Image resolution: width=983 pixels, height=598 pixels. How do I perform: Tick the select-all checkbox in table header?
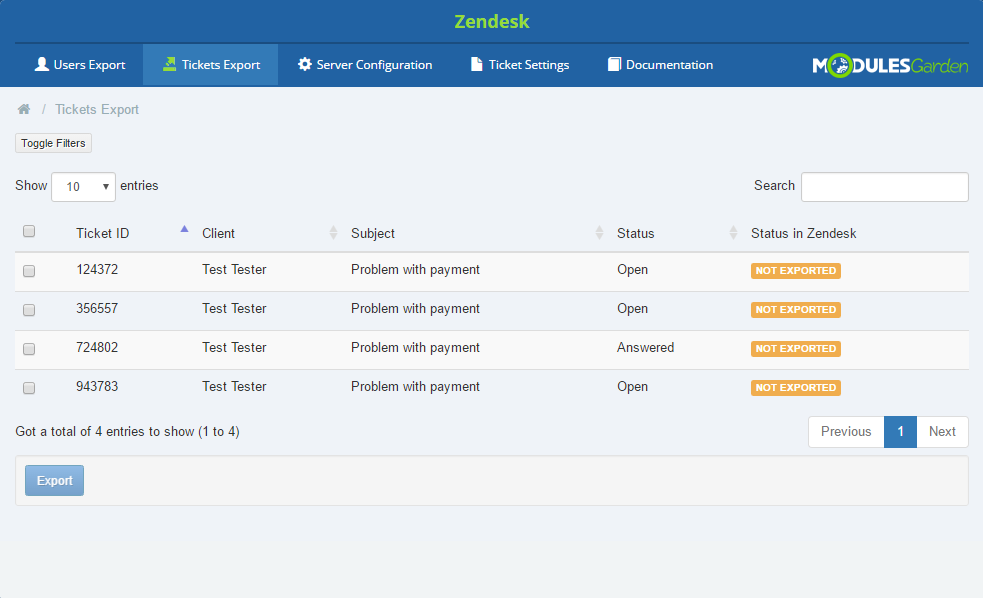click(29, 231)
